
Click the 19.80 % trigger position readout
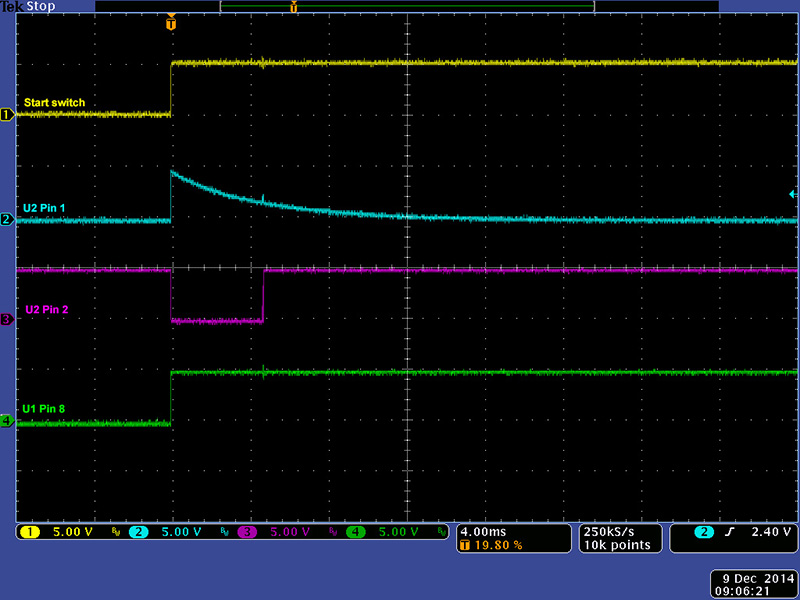click(498, 545)
